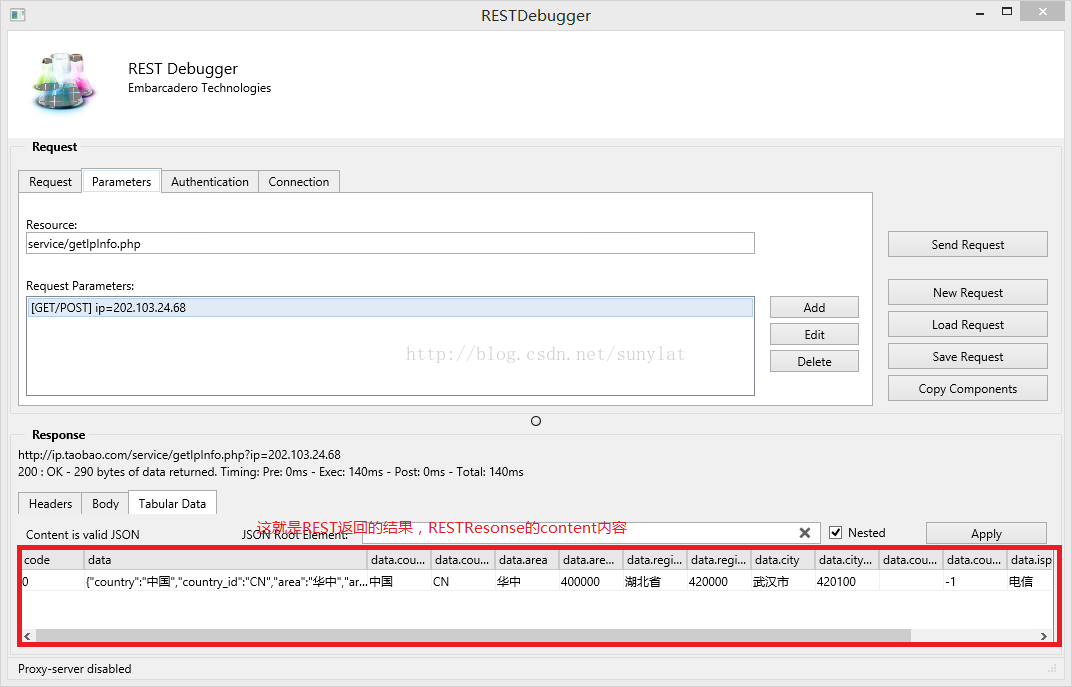Open the Tabular Data tab
The width and height of the screenshot is (1072, 687).
(x=172, y=503)
